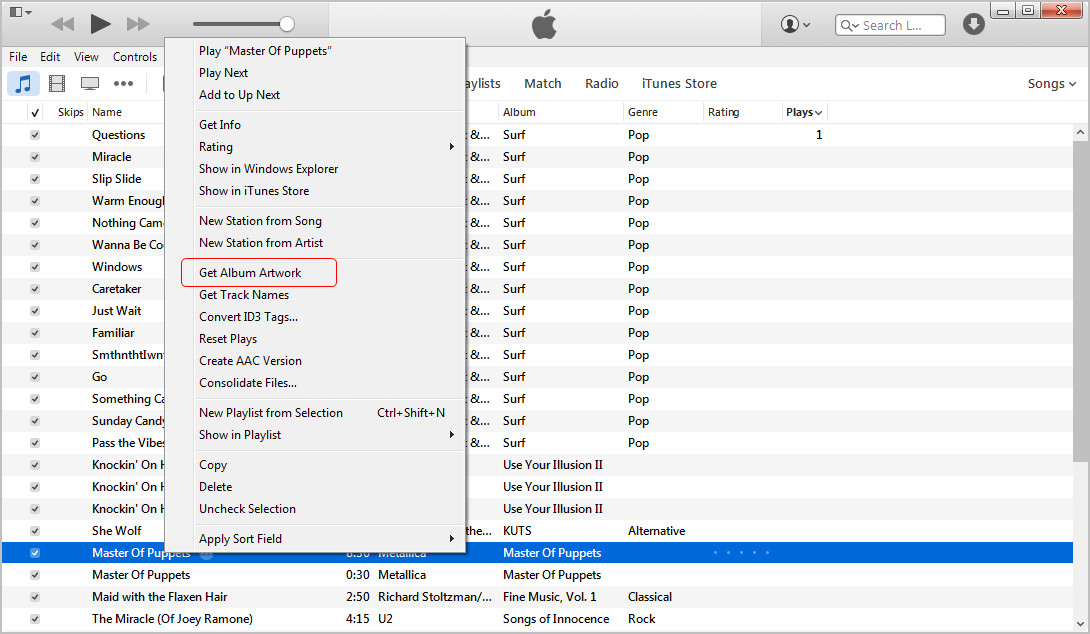The height and width of the screenshot is (634, 1090).
Task: Click inside the Search Library field
Action: (890, 25)
